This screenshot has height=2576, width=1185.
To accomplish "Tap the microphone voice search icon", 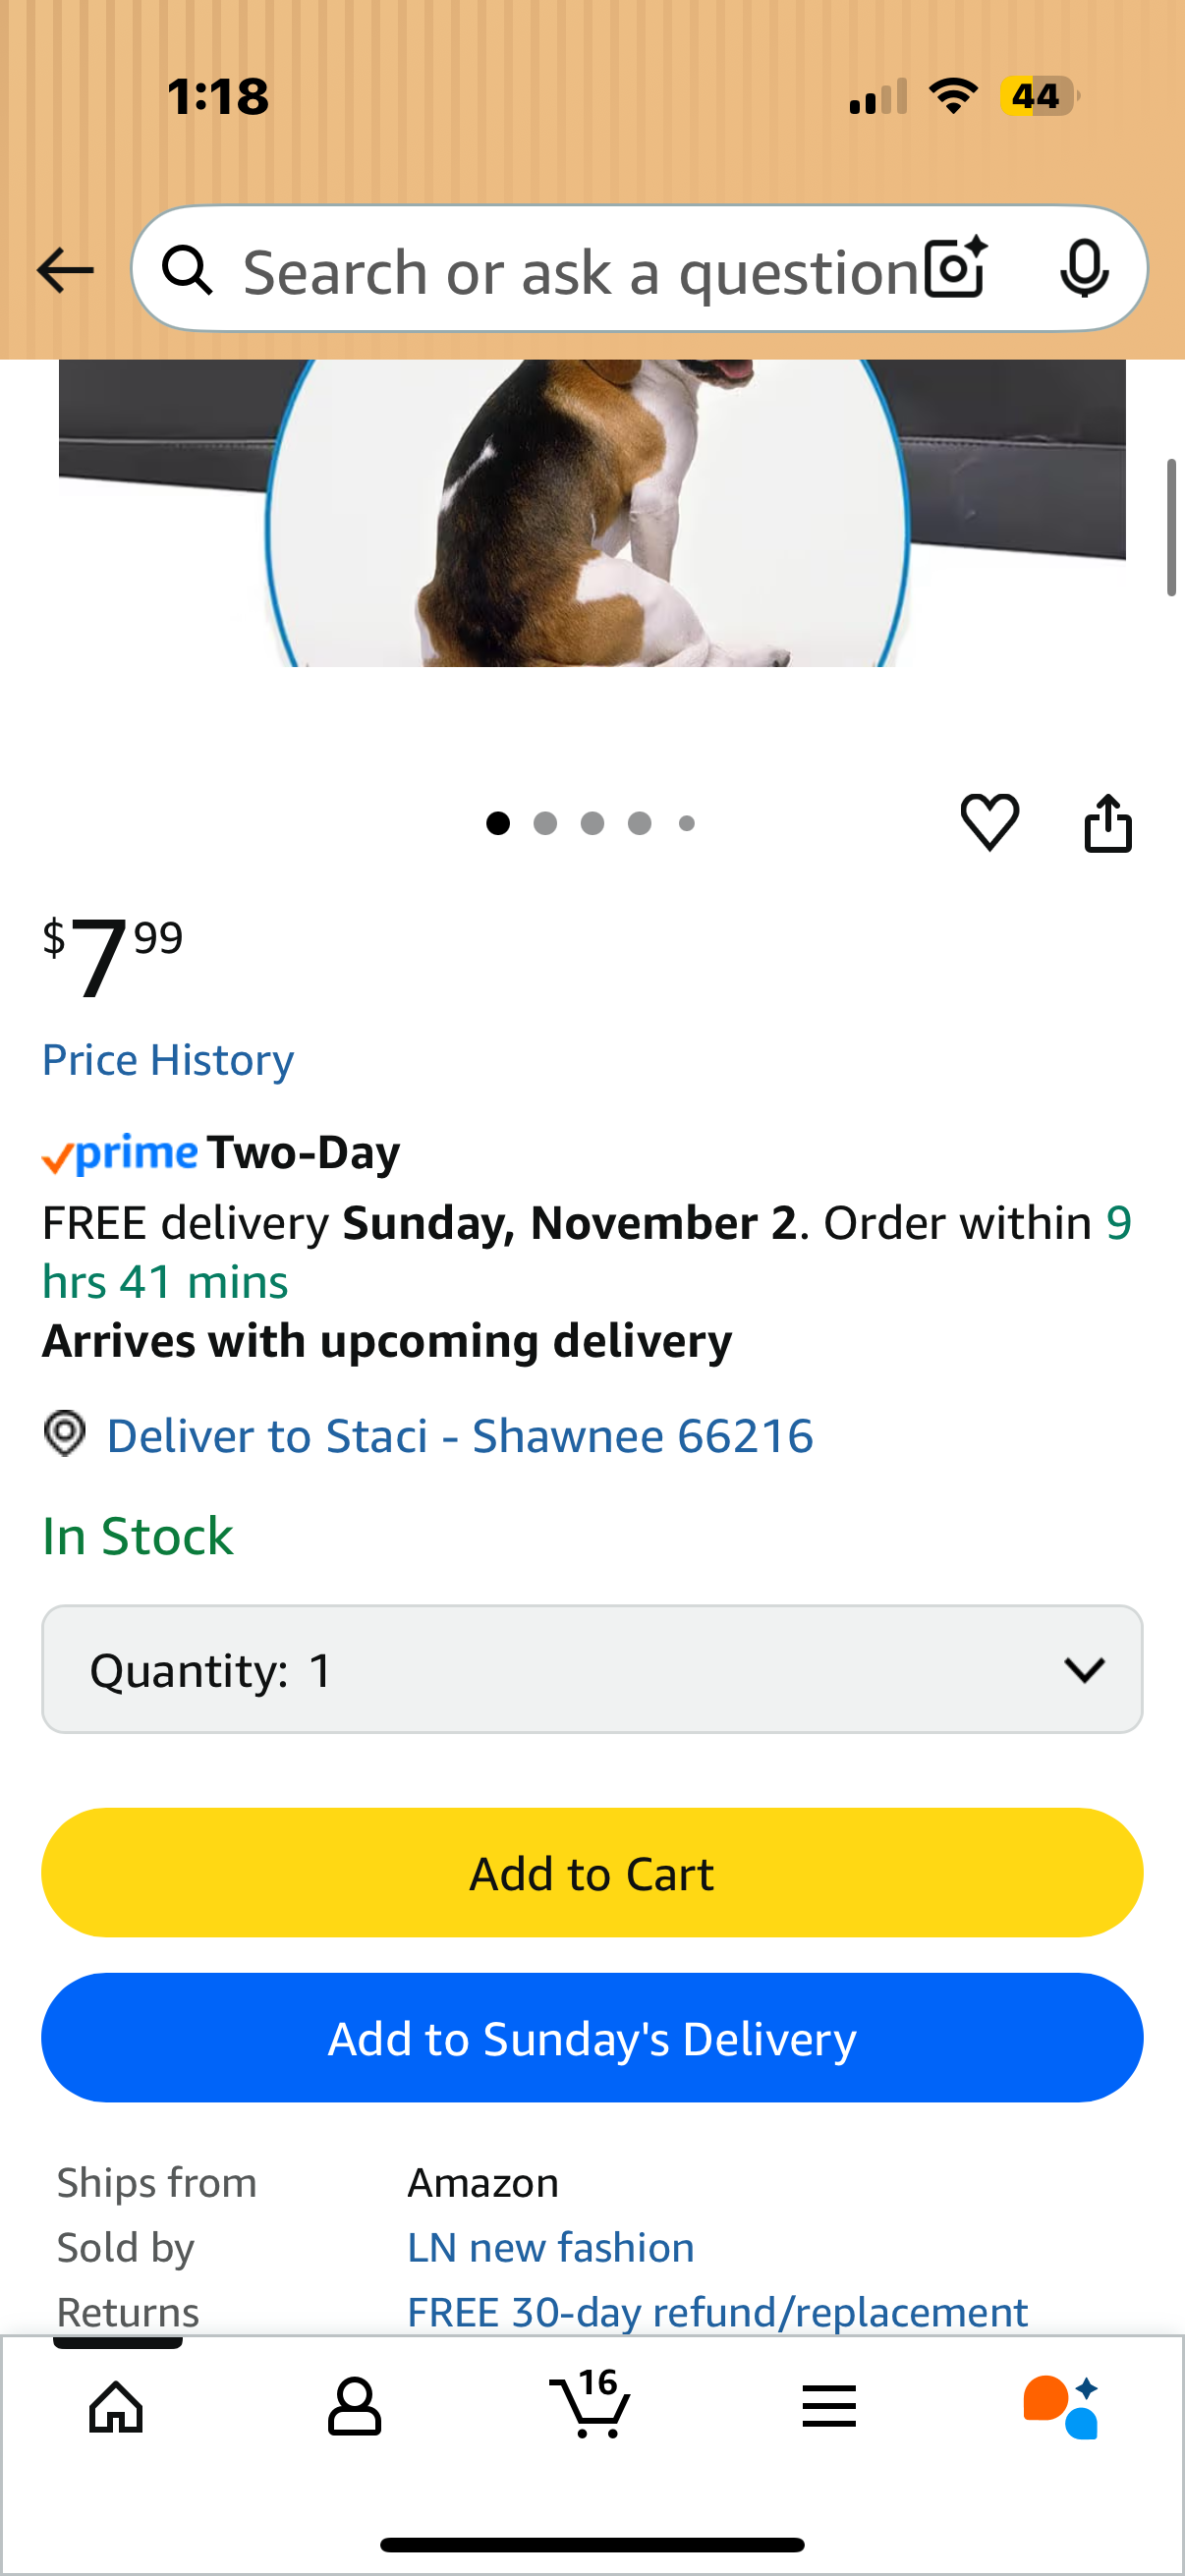I will [1083, 269].
